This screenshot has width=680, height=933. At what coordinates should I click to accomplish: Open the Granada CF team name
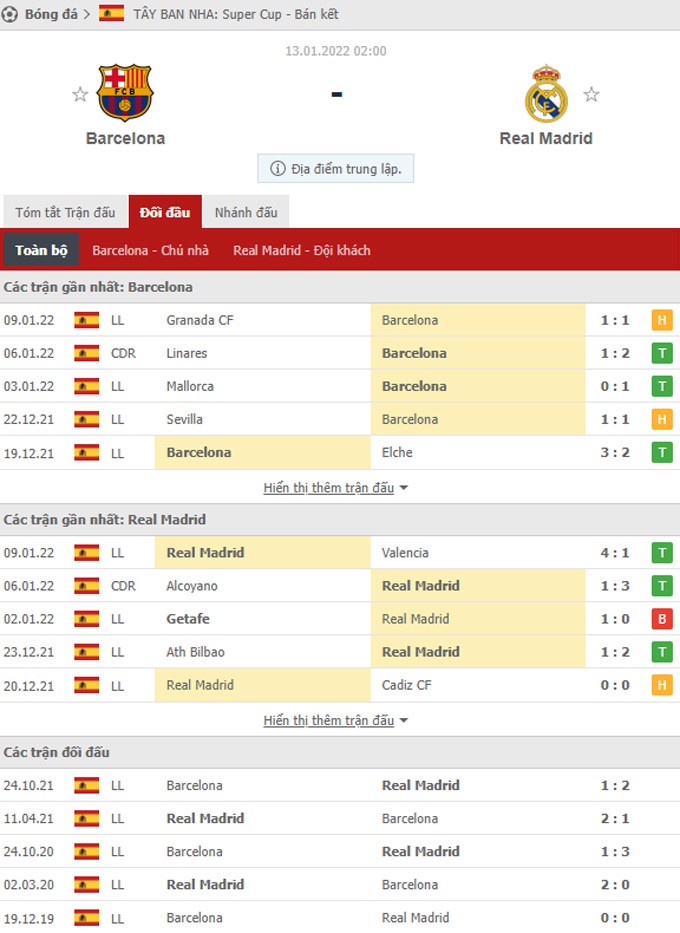point(200,320)
